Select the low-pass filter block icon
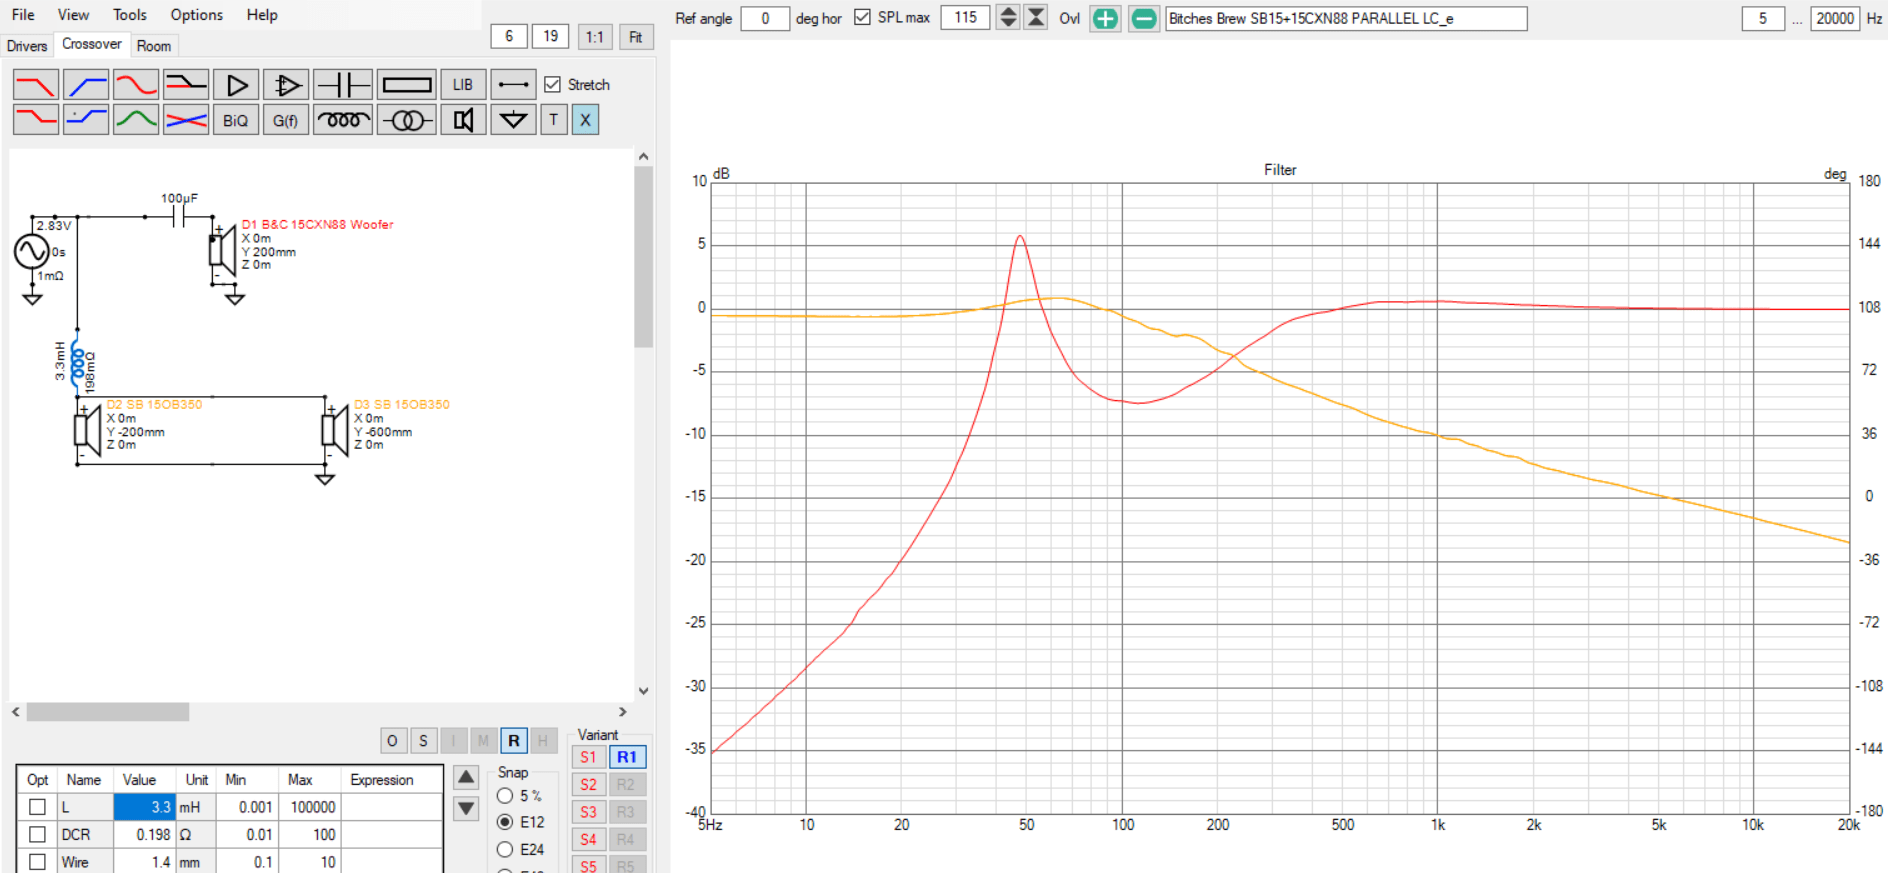Screen dimensions: 1888x873 click(36, 85)
